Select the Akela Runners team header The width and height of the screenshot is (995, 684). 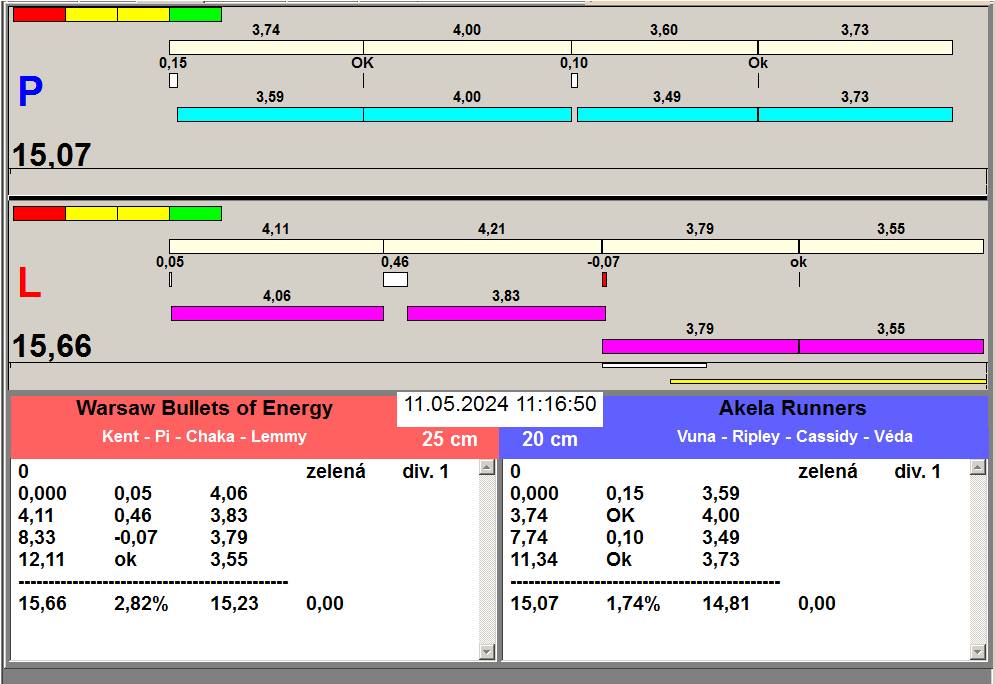click(792, 408)
